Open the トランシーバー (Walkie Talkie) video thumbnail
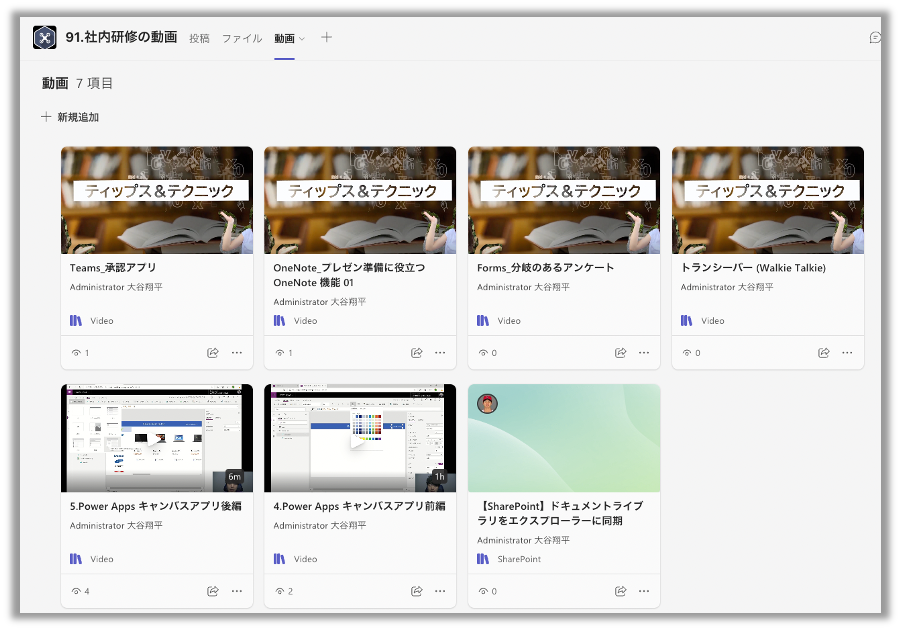 [x=767, y=200]
